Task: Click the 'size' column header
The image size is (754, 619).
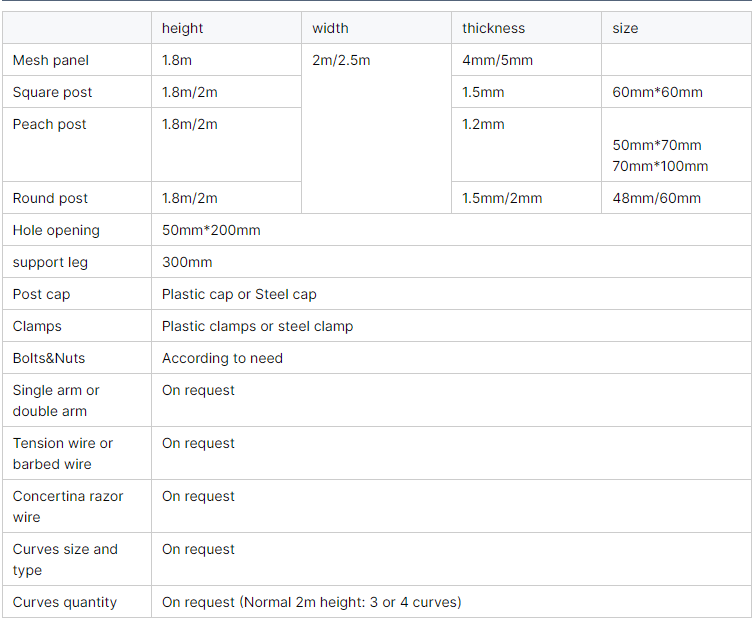Action: [x=676, y=28]
